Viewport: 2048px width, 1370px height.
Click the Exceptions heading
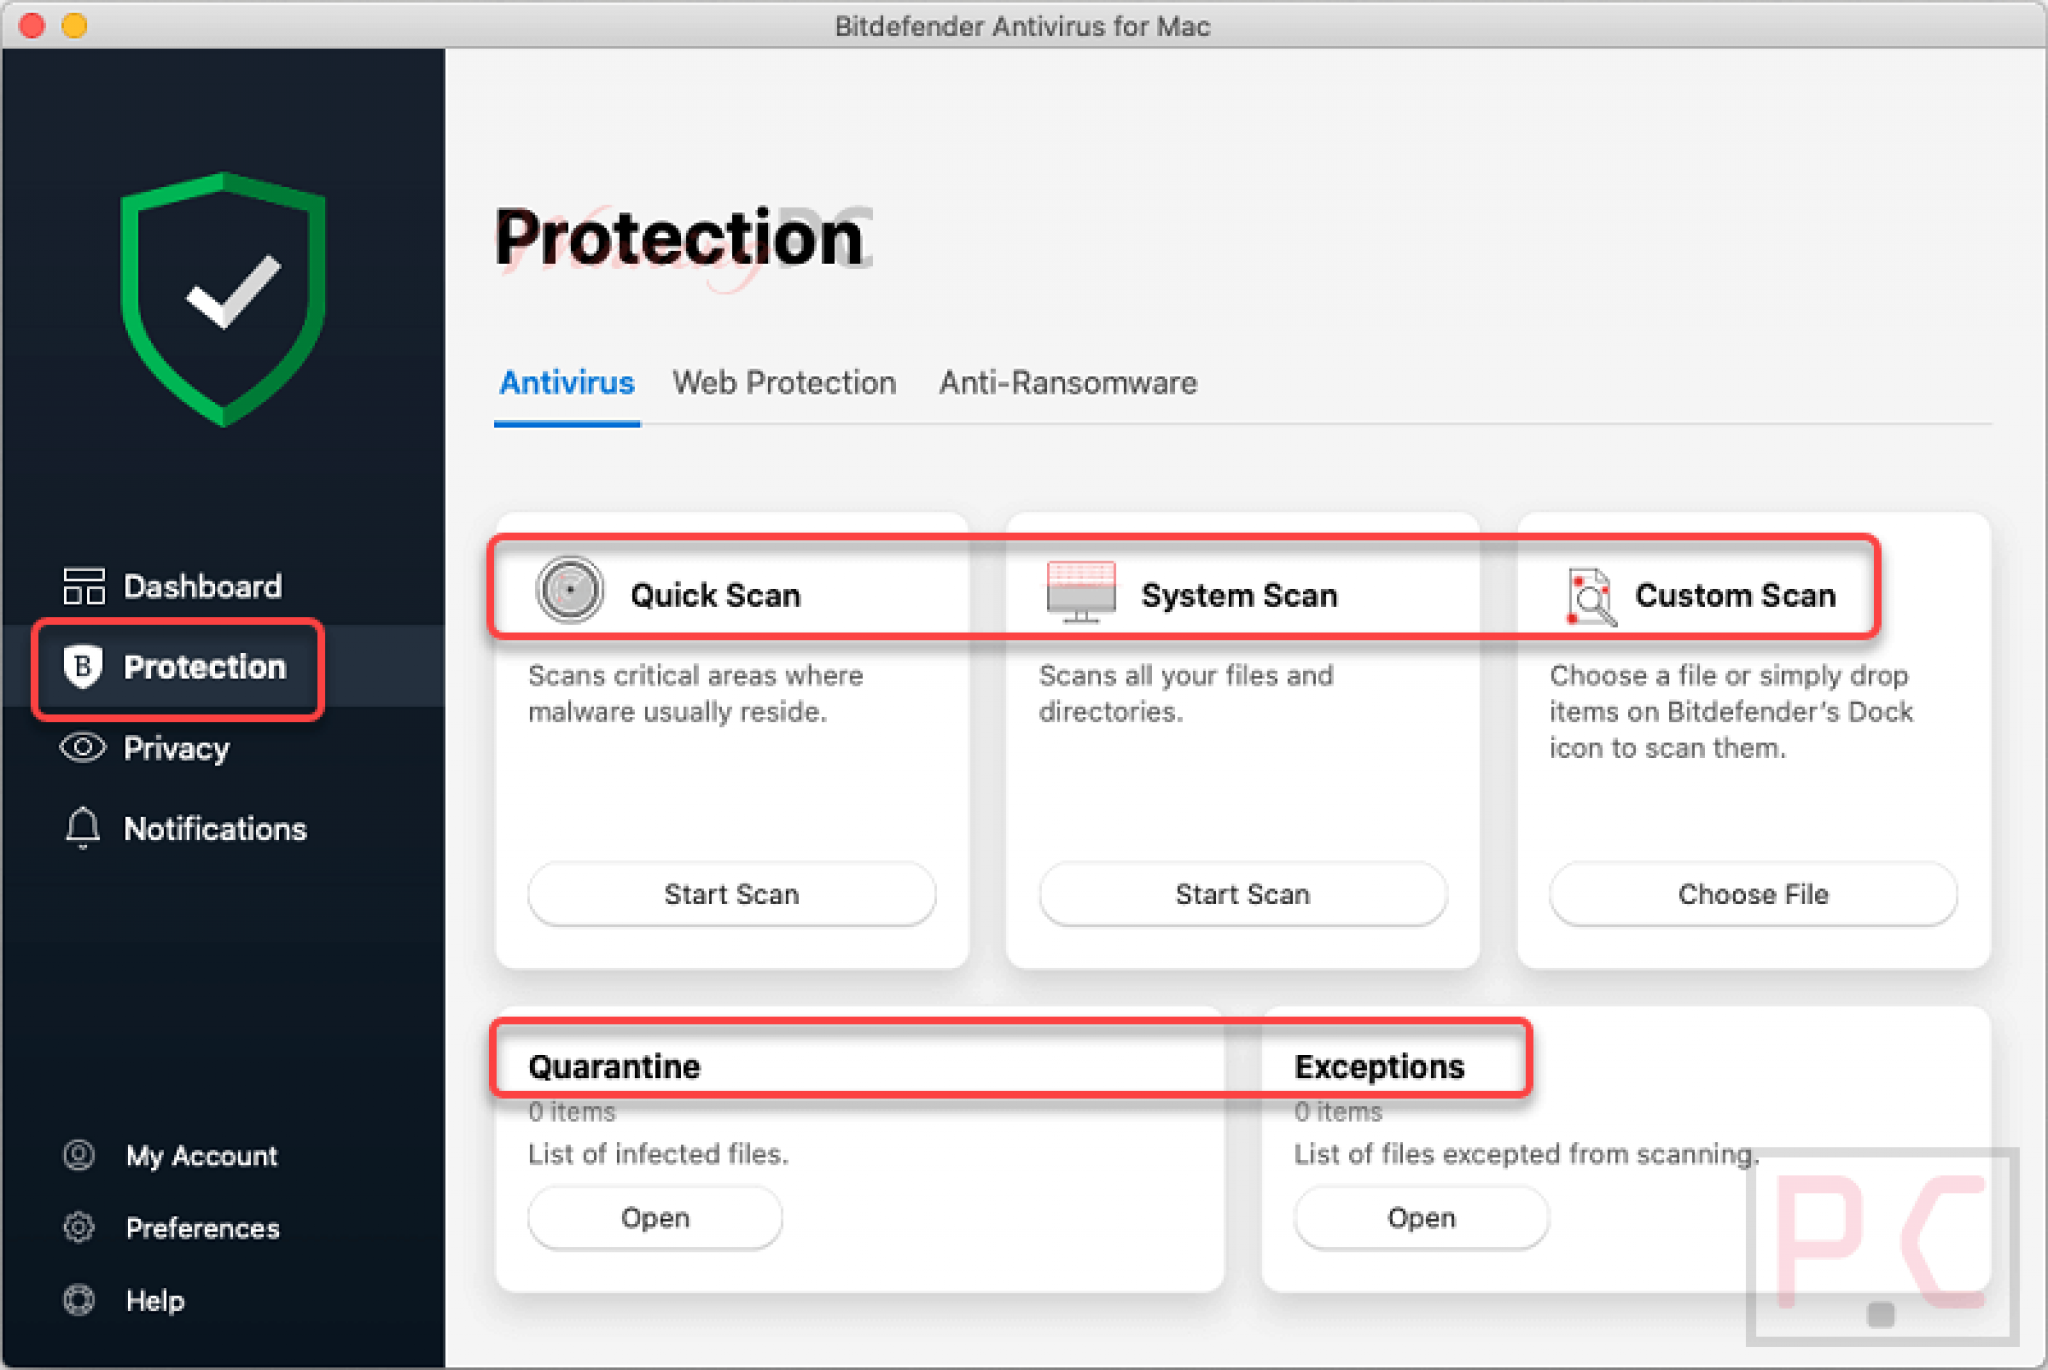point(1379,1066)
